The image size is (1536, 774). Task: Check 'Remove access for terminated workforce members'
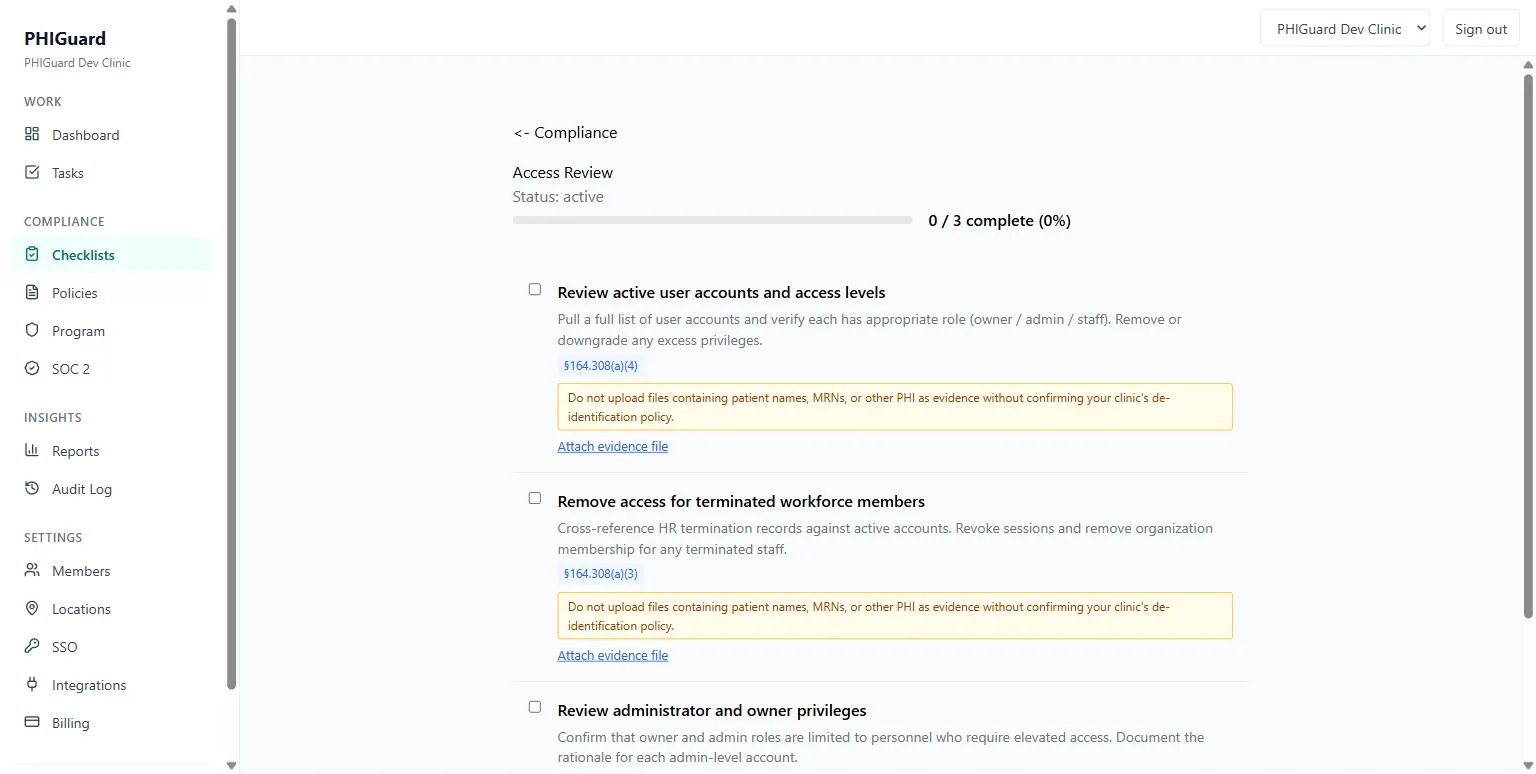tap(535, 498)
